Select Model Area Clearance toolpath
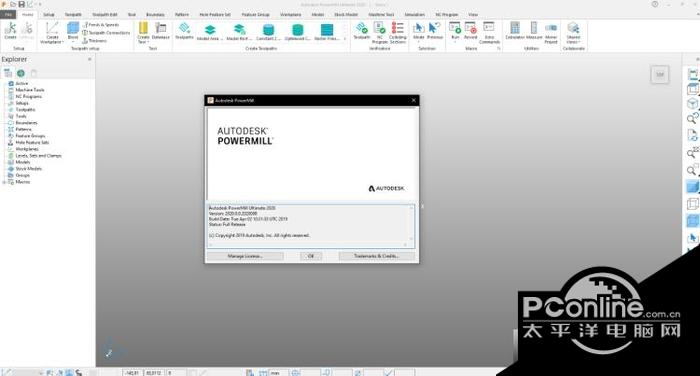Screen dimensions: 700x376 click(x=210, y=32)
